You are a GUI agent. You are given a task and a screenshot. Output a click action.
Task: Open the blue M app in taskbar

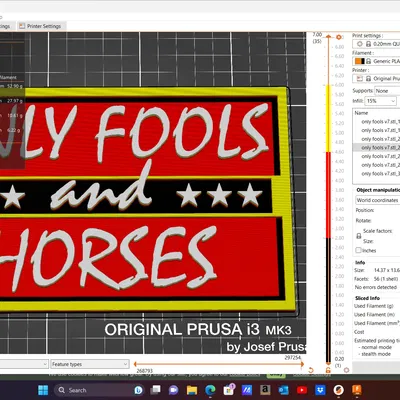(x=247, y=390)
